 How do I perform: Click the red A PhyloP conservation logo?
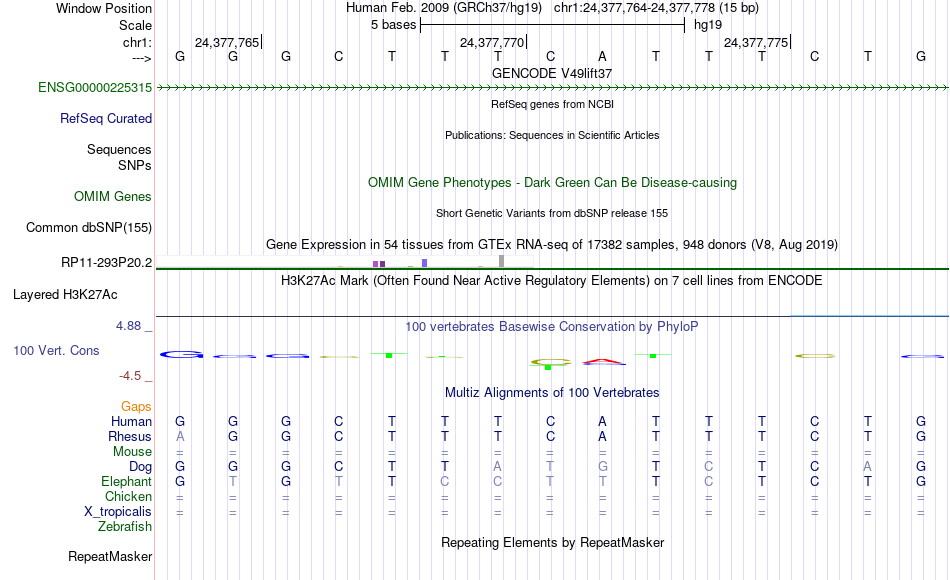pos(603,362)
